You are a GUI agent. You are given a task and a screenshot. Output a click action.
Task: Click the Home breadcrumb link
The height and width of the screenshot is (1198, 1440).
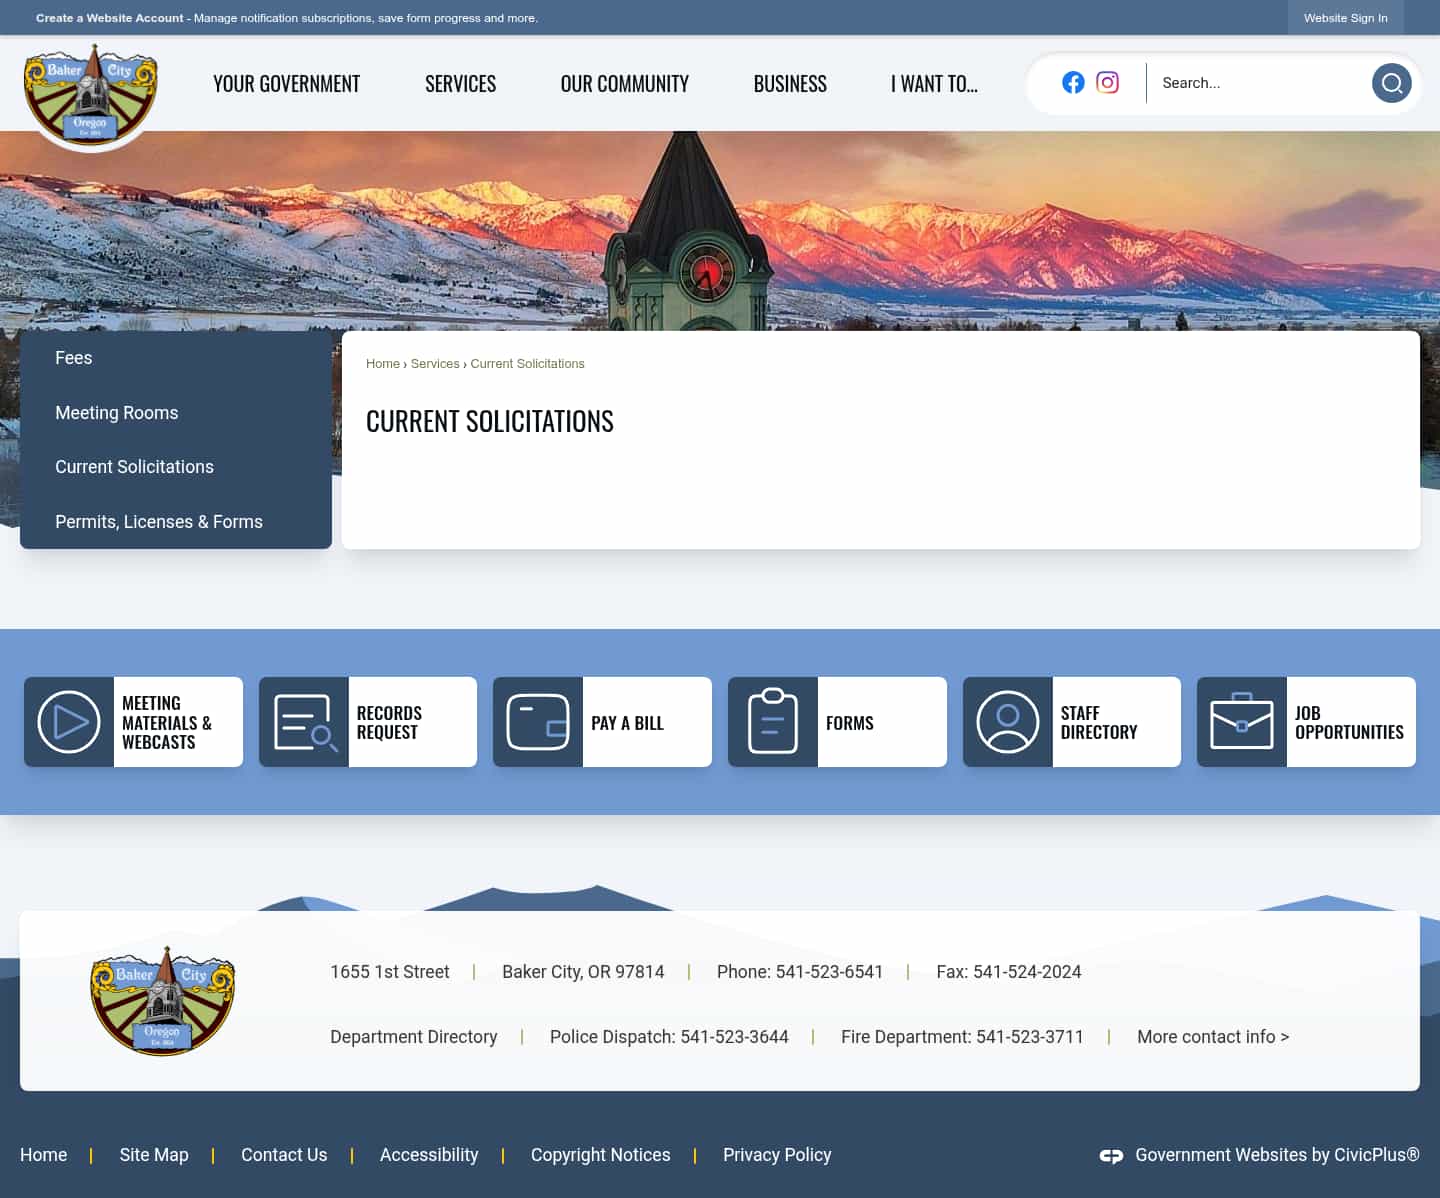(383, 364)
